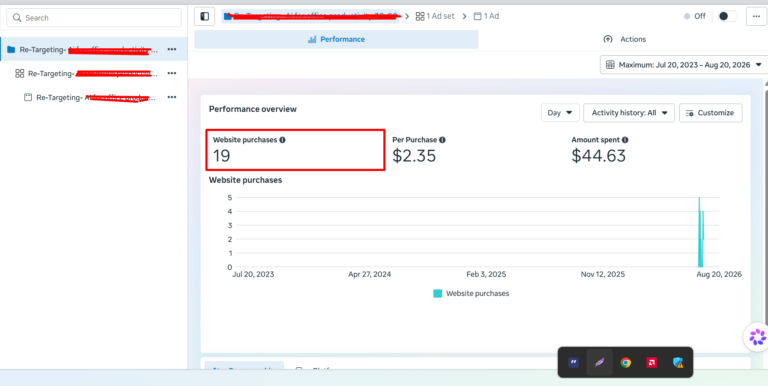Switch to the Performance tab
768x386 pixels.
336,39
